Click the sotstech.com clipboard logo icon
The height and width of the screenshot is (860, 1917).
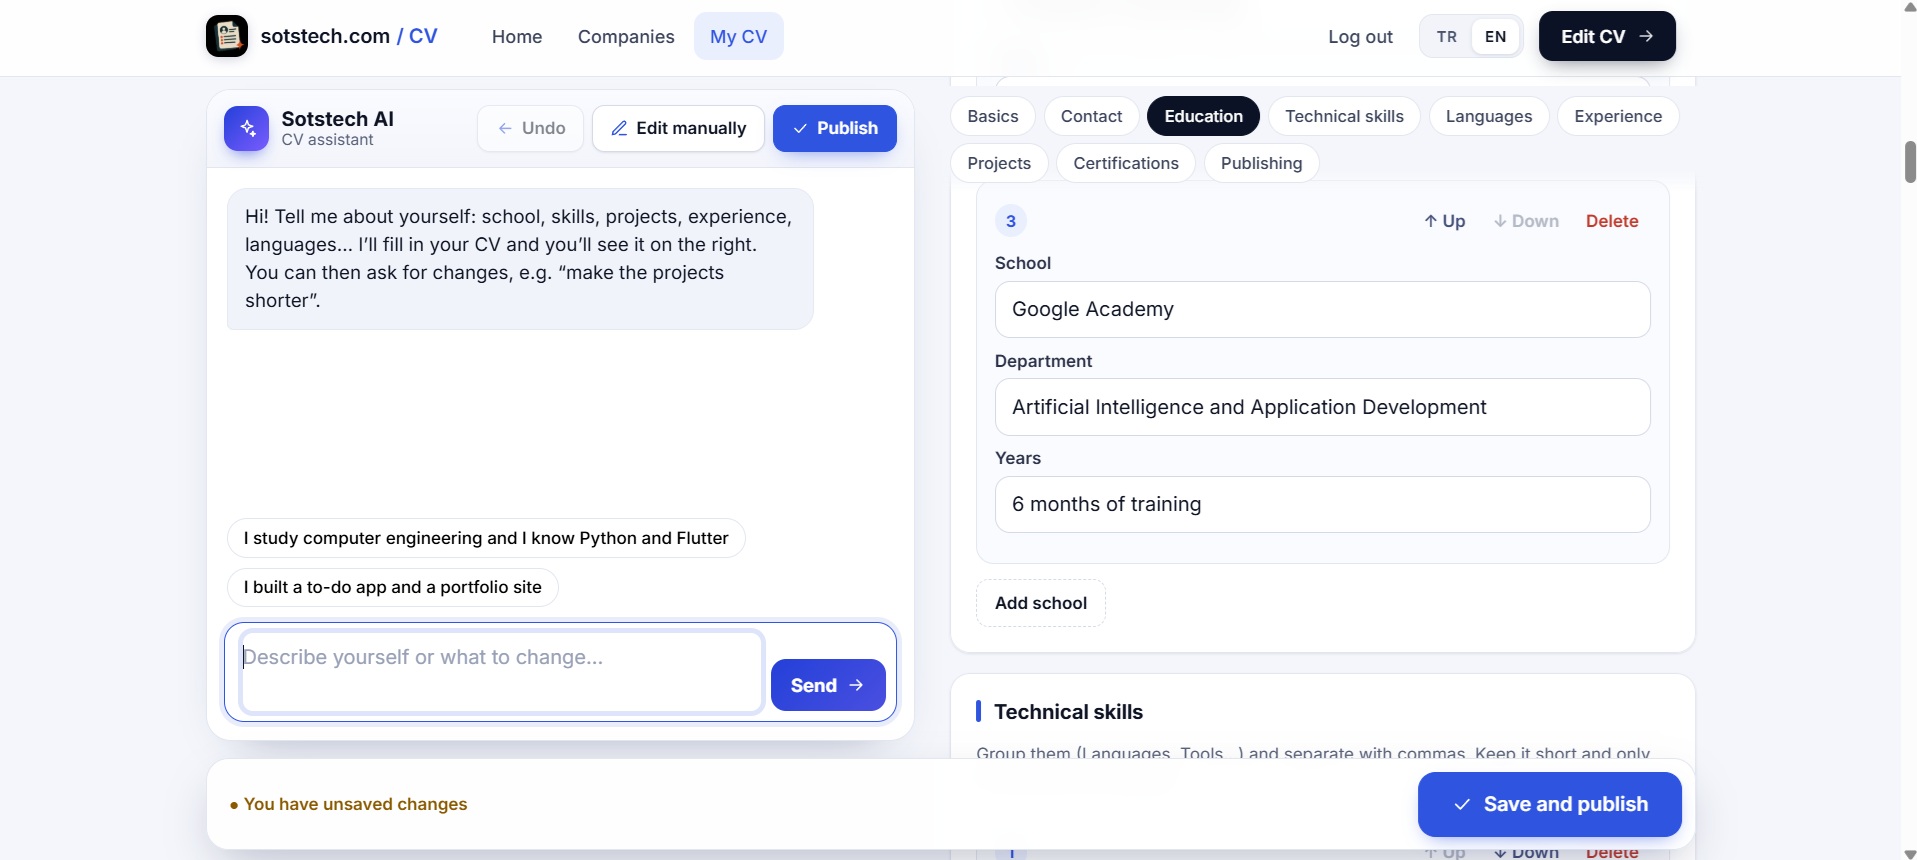pyautogui.click(x=227, y=36)
